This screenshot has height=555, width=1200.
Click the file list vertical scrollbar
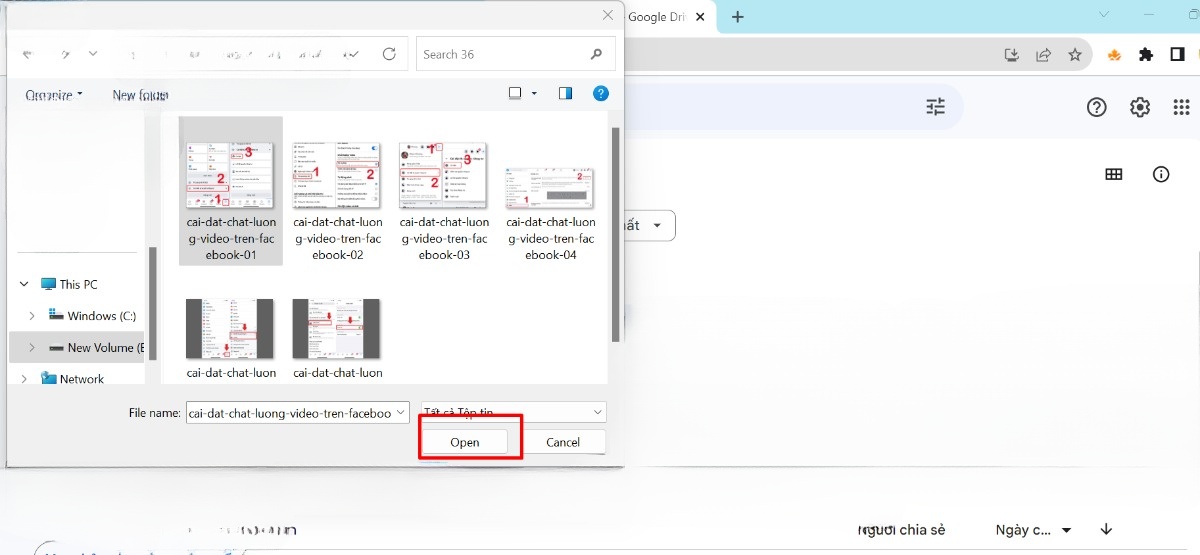615,230
